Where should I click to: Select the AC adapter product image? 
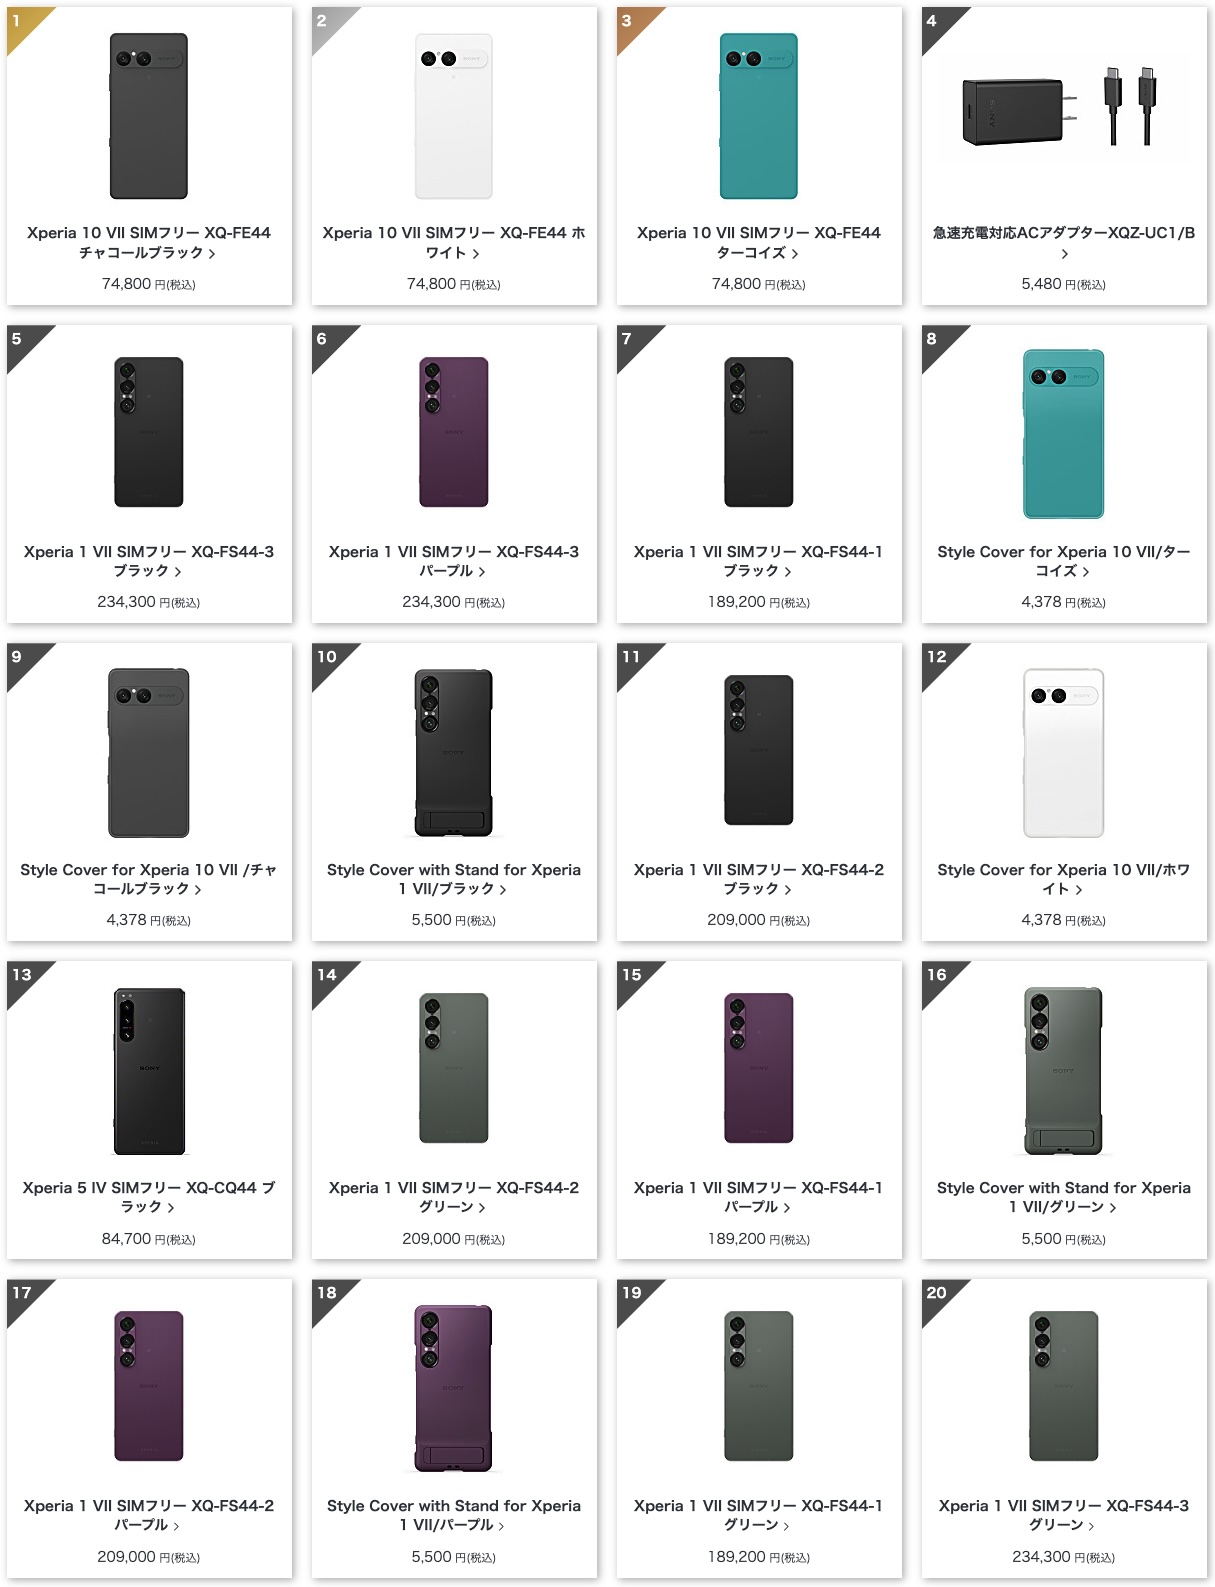(1063, 110)
